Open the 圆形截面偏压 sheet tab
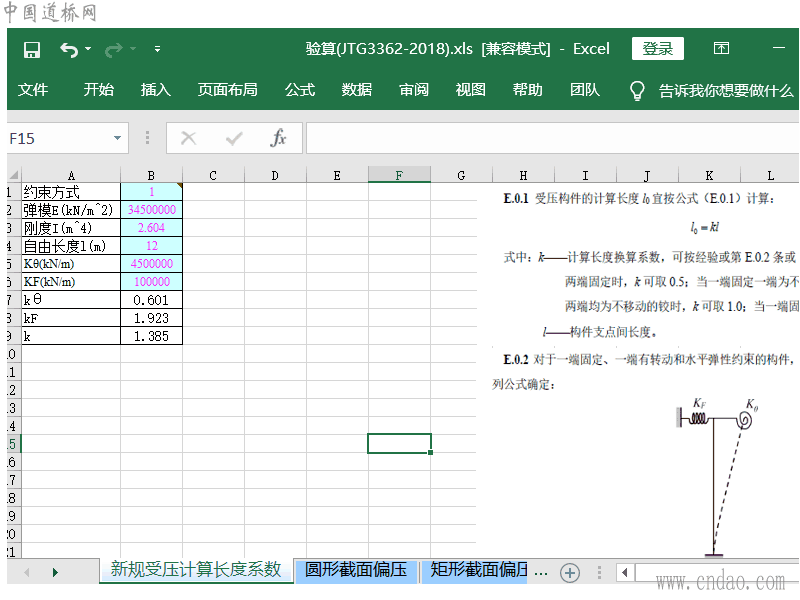 356,569
